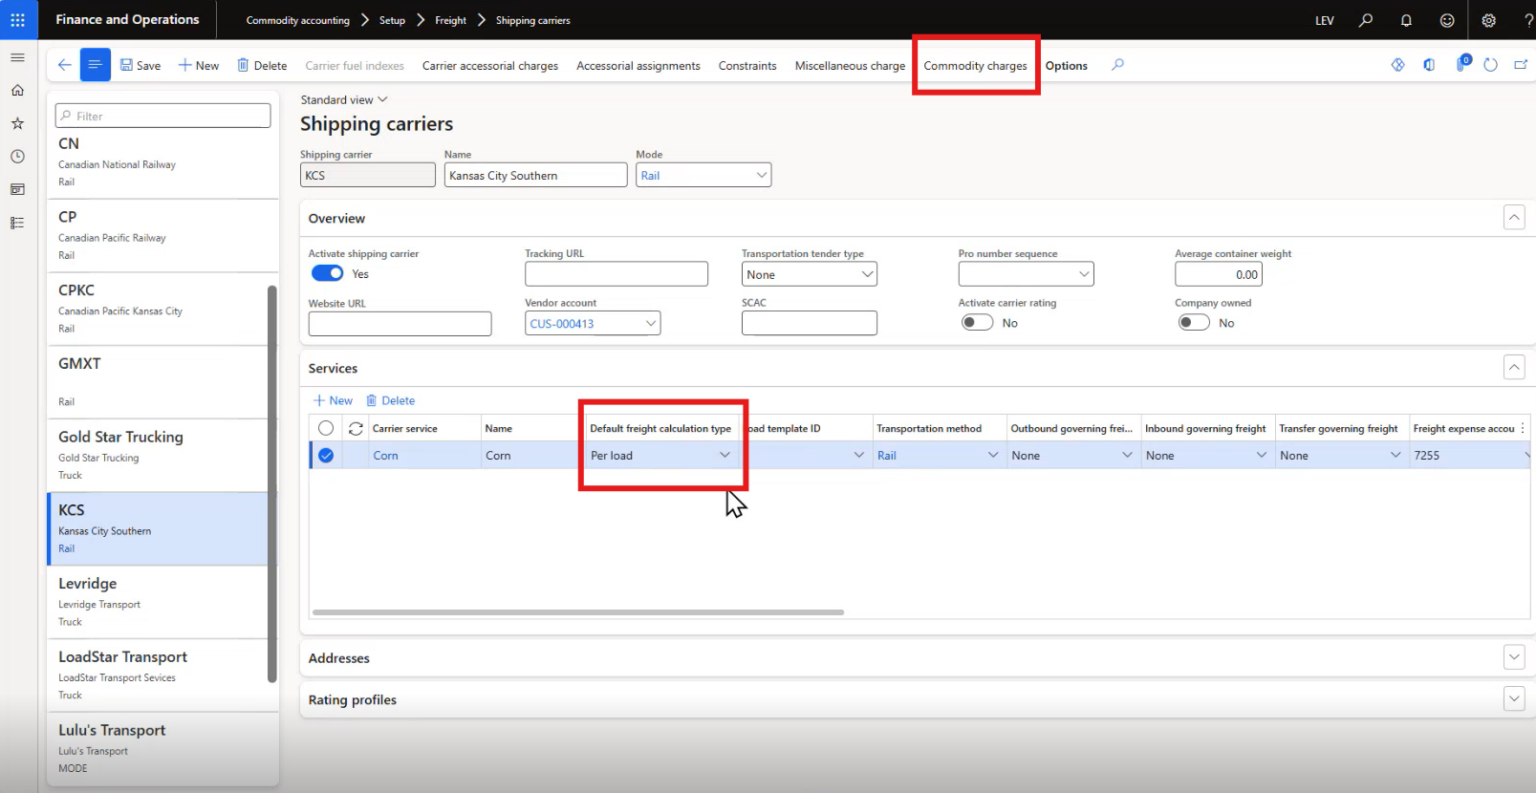Save the record
The width and height of the screenshot is (1536, 793).
click(x=140, y=65)
